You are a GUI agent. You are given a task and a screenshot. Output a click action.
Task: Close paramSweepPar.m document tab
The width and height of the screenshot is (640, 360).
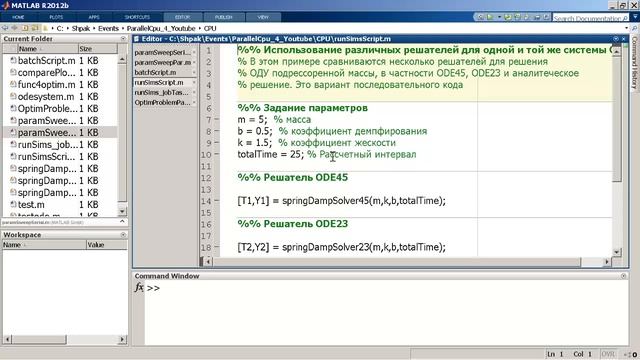[x=194, y=62]
